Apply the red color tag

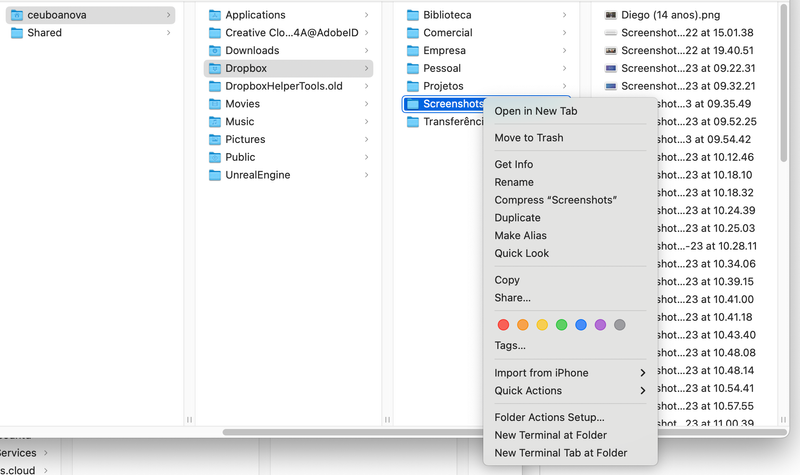point(503,325)
